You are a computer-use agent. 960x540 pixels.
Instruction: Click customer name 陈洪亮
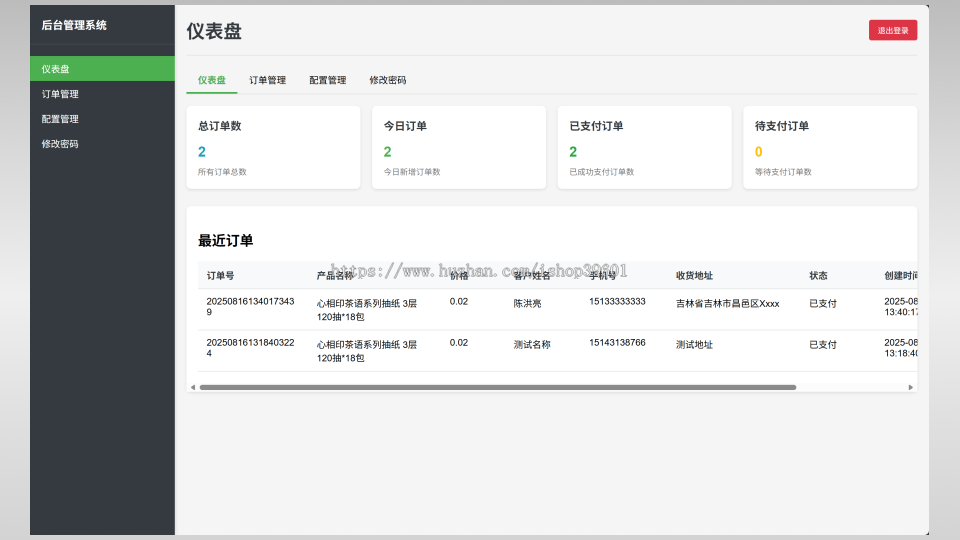[x=527, y=304]
